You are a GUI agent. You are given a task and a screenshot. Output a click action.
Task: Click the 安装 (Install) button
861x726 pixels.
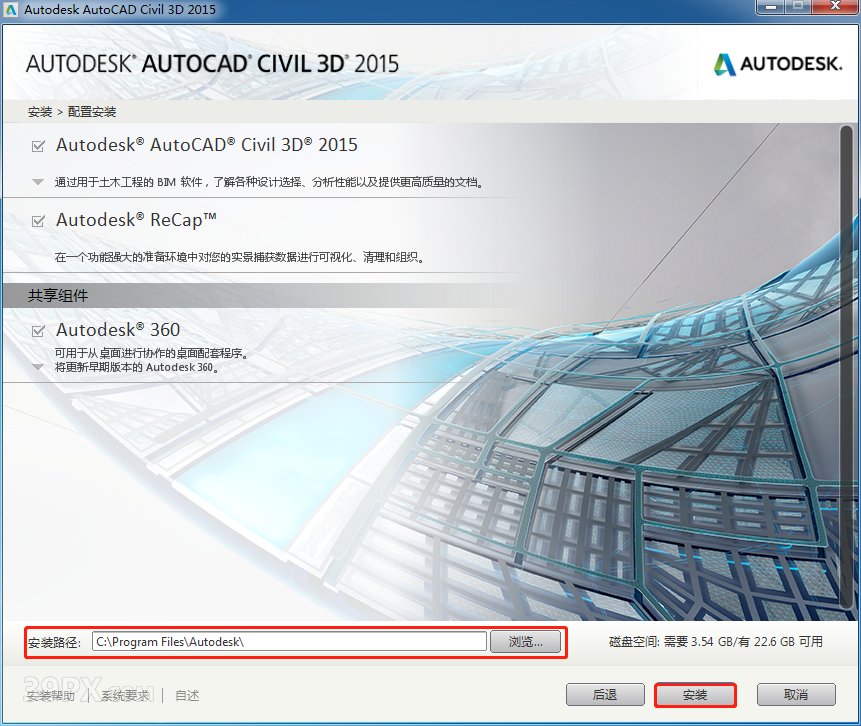tap(695, 694)
